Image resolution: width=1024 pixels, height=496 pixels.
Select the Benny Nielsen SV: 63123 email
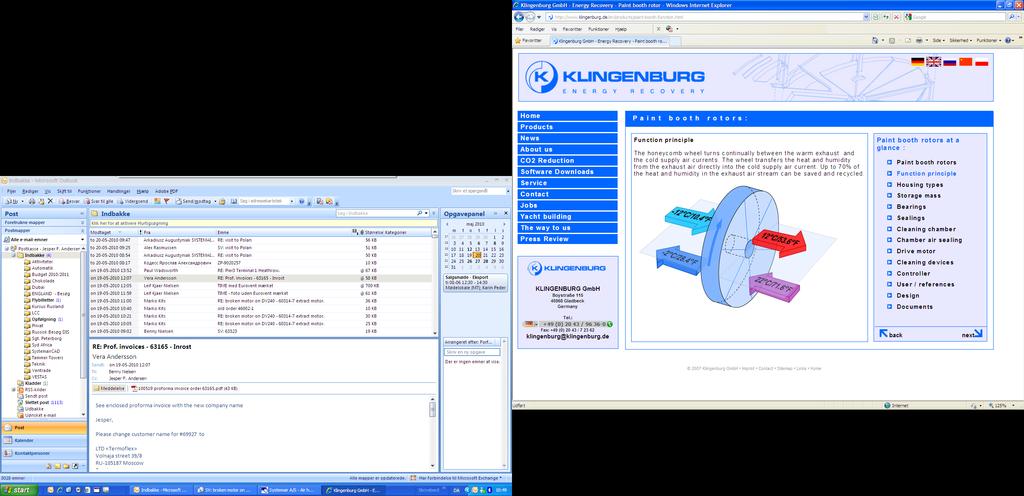point(263,332)
